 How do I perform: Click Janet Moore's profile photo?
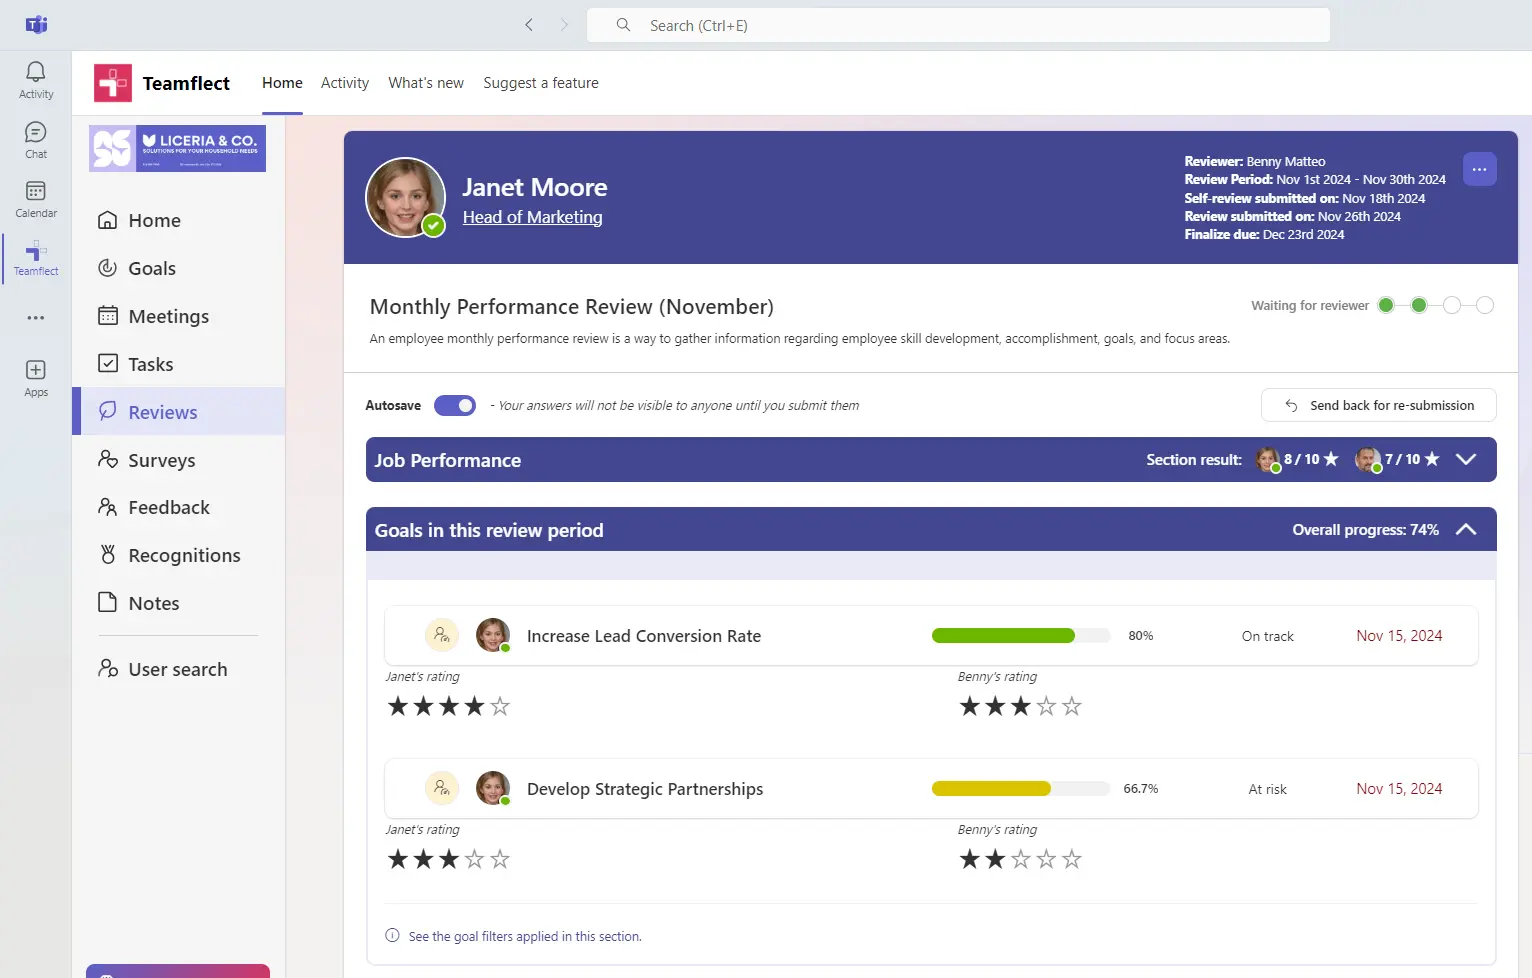[x=405, y=197]
